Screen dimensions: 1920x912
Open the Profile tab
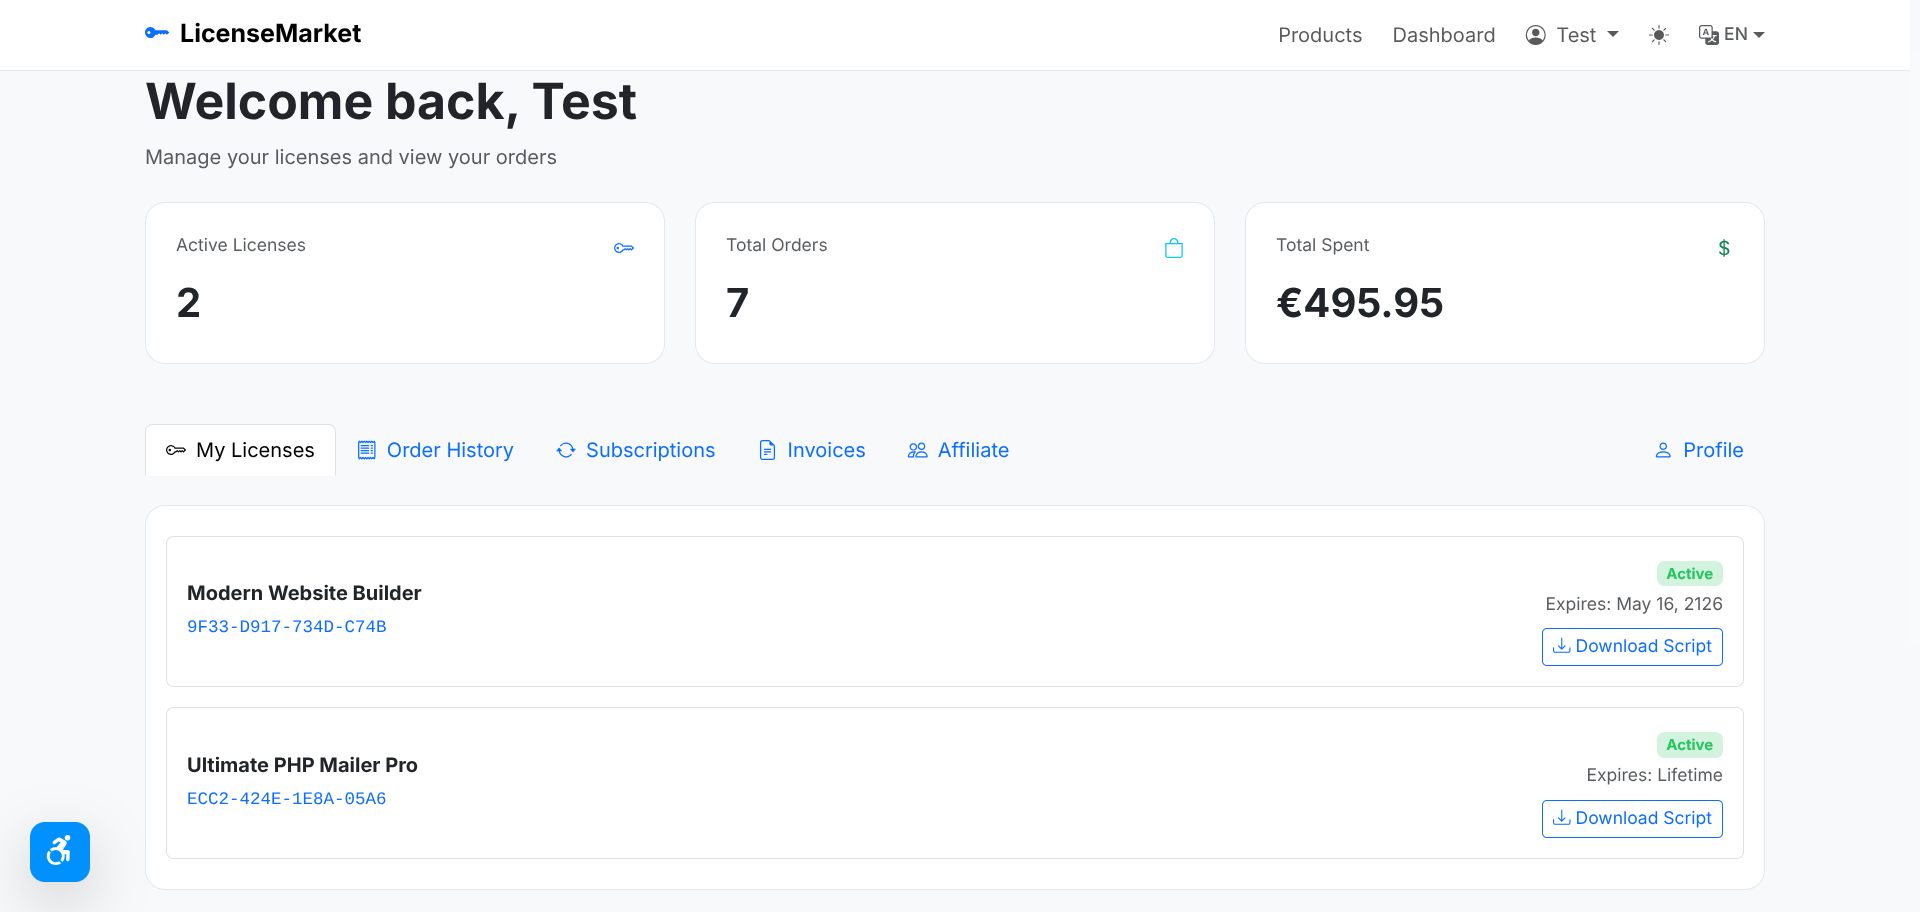tap(1699, 450)
